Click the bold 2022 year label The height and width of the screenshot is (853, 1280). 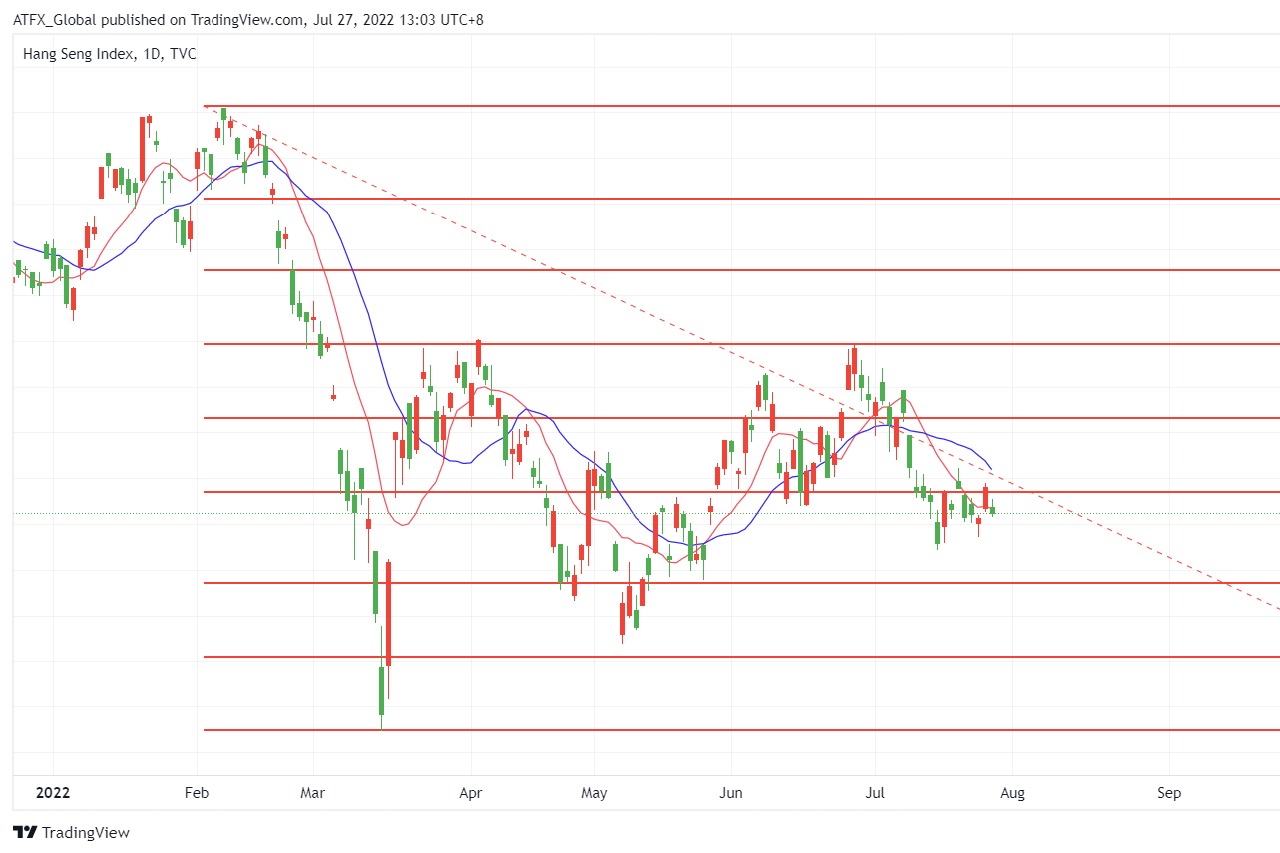52,793
